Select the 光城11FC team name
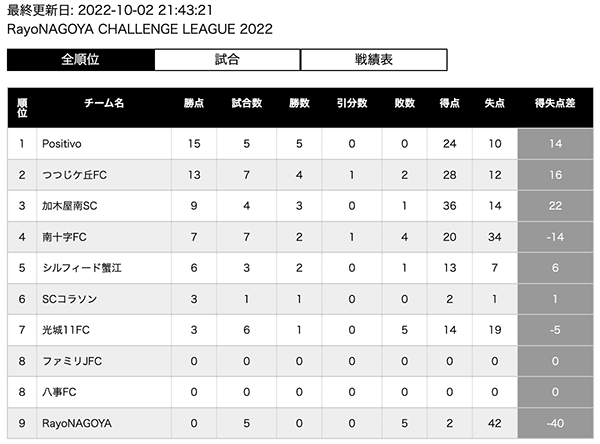600x444 pixels. (x=65, y=330)
